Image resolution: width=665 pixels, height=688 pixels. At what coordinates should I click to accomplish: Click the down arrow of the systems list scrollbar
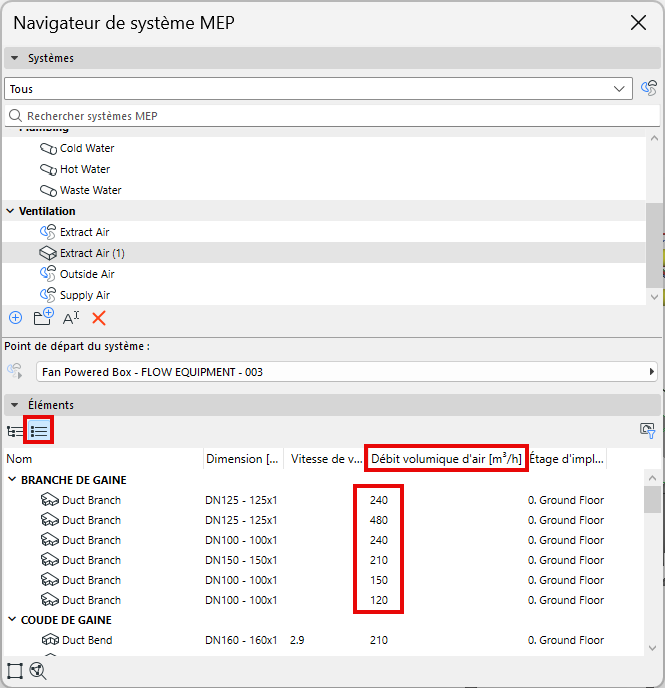(x=654, y=297)
